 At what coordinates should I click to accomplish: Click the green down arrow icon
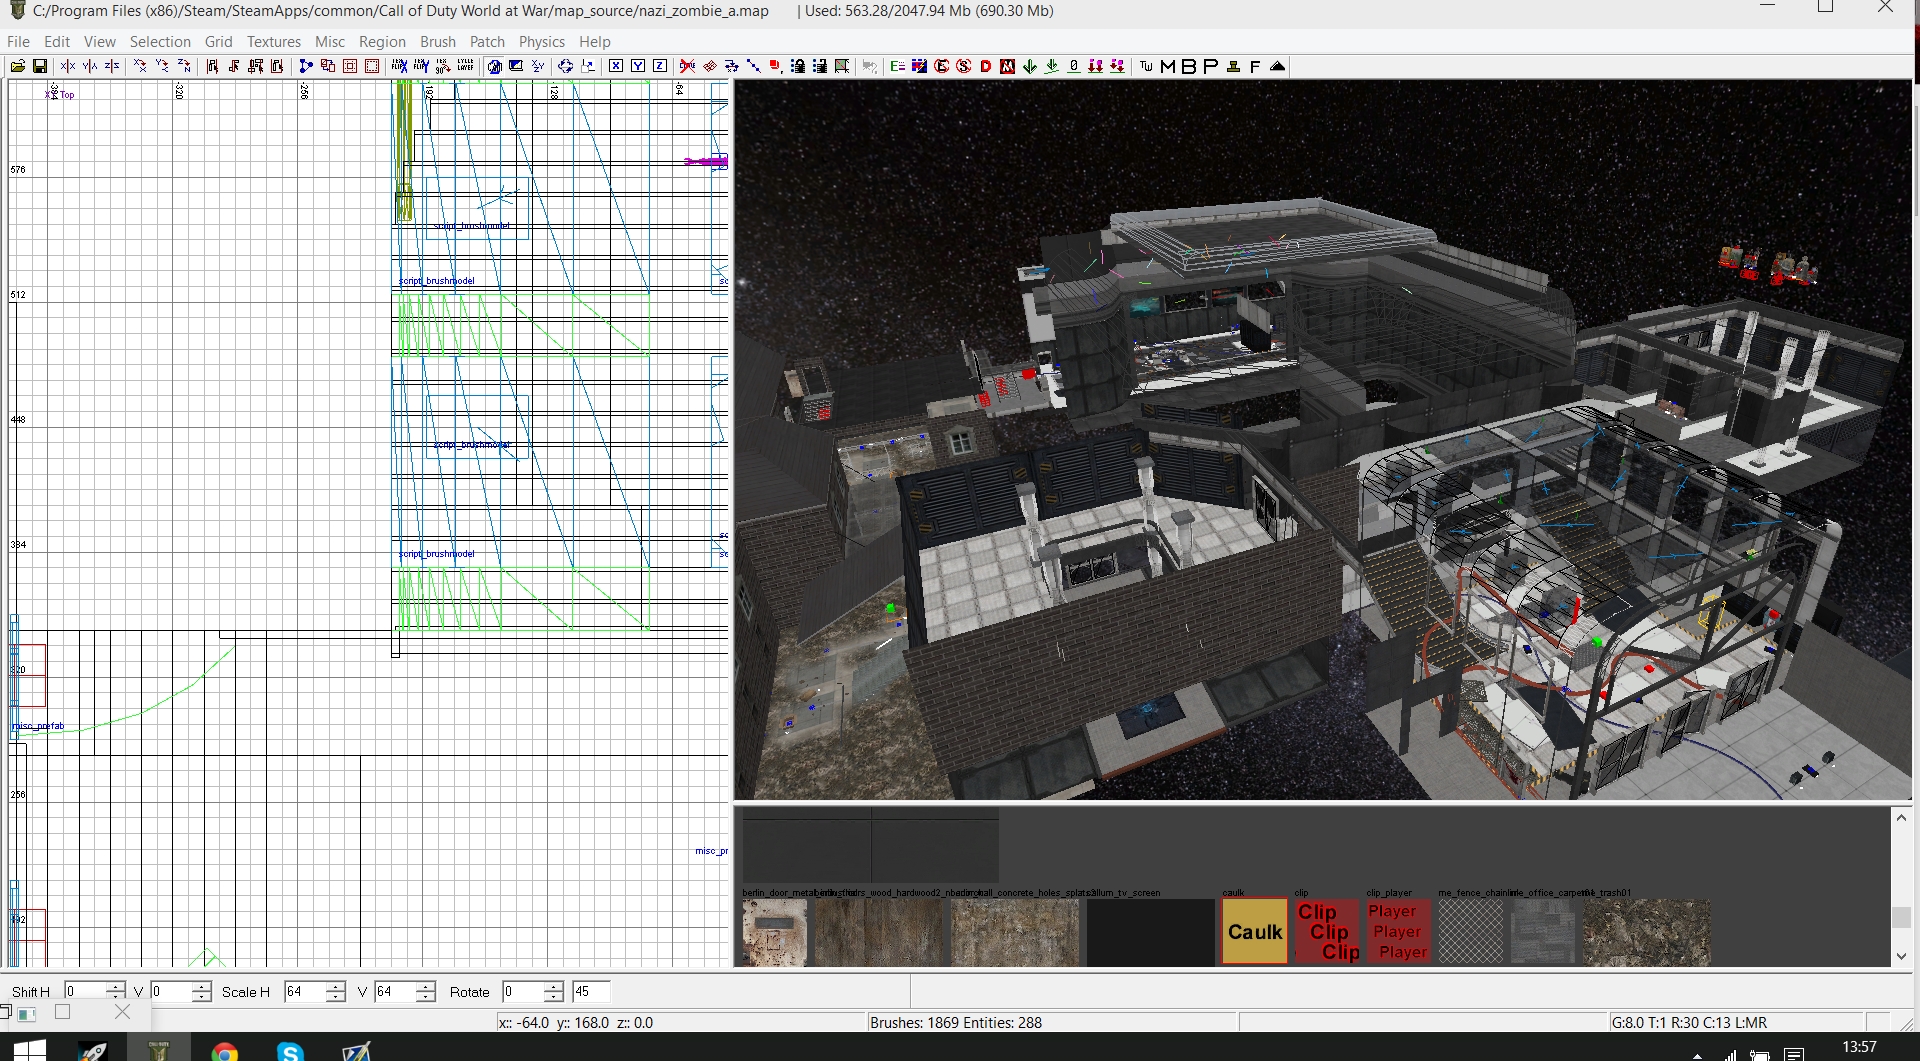(x=1030, y=66)
